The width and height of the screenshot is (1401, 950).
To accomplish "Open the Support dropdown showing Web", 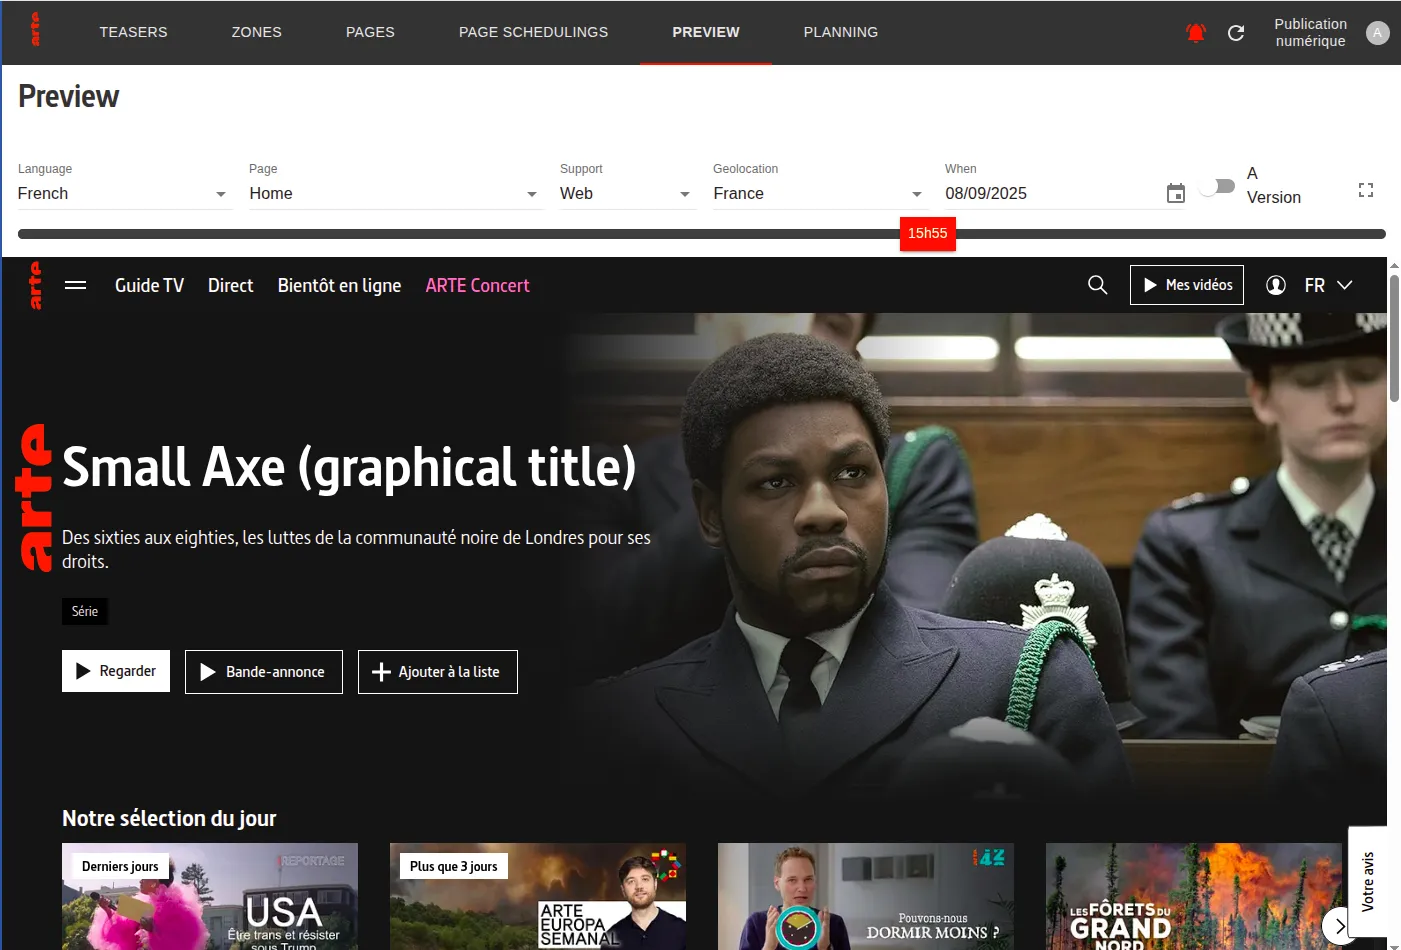I will [x=626, y=194].
